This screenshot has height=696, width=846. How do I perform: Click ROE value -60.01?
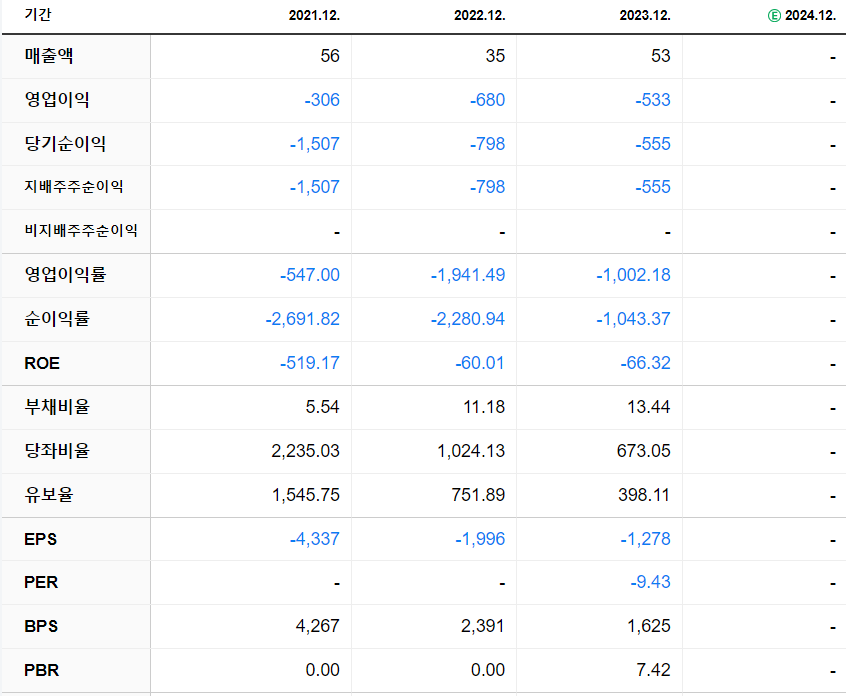480,363
